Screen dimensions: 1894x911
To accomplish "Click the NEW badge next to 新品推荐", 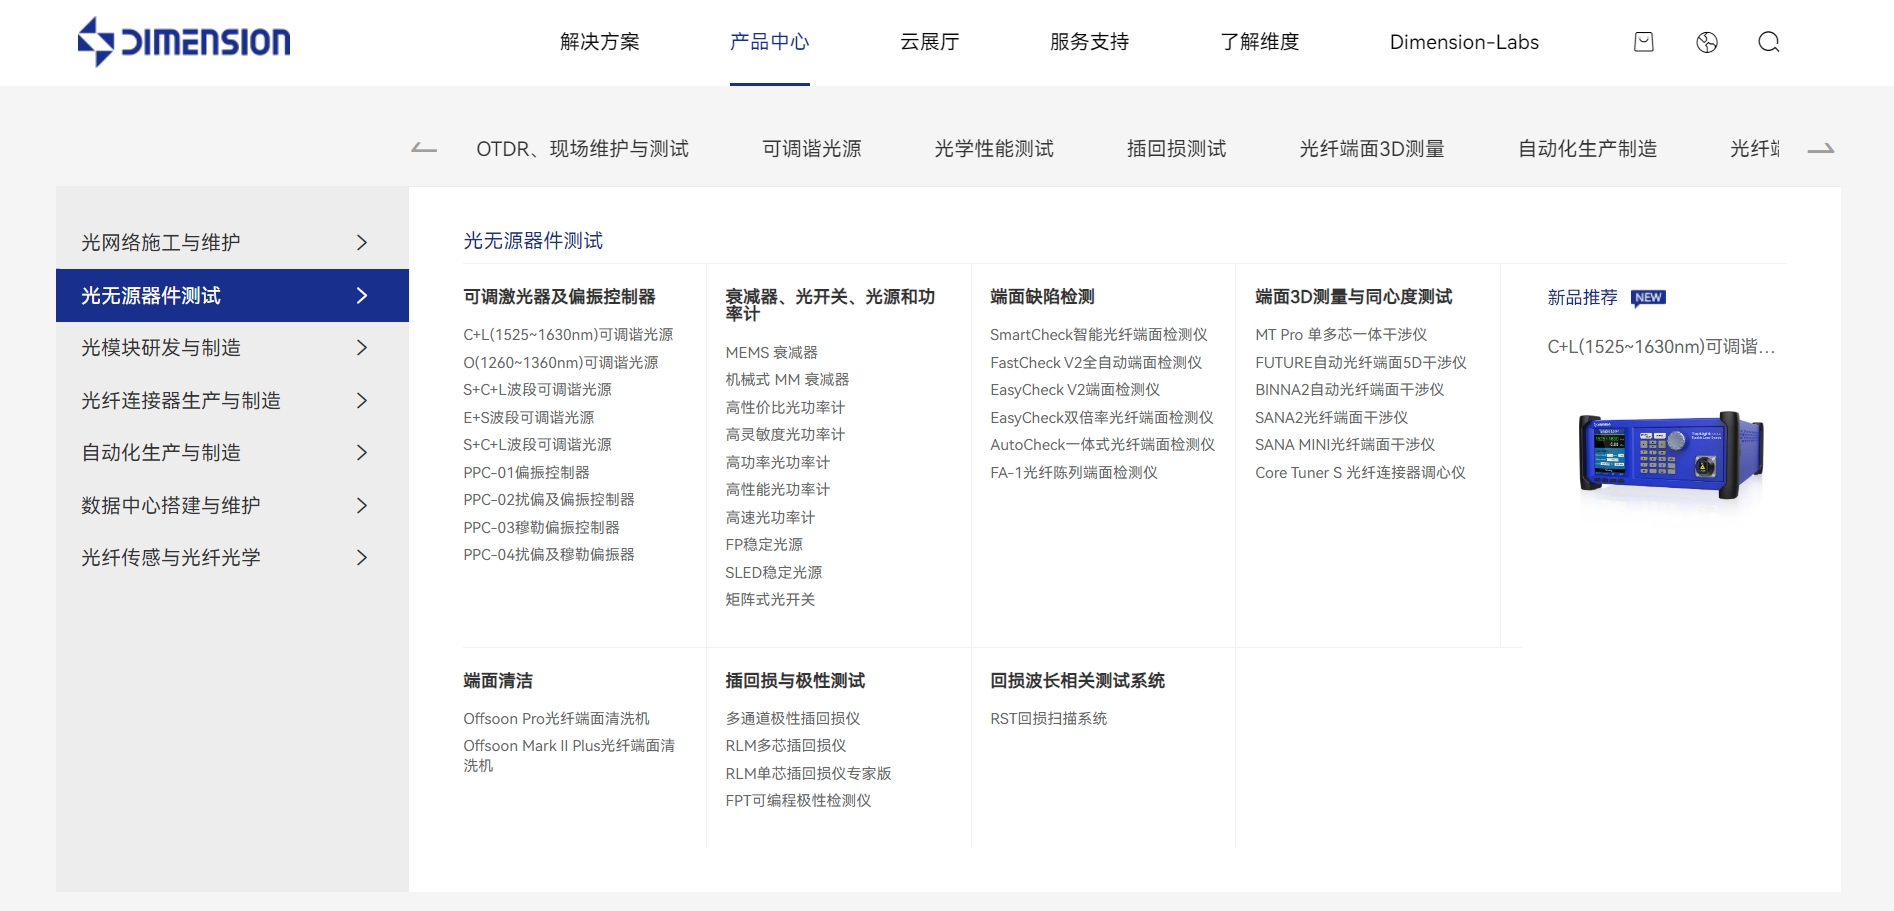I will pos(1647,297).
